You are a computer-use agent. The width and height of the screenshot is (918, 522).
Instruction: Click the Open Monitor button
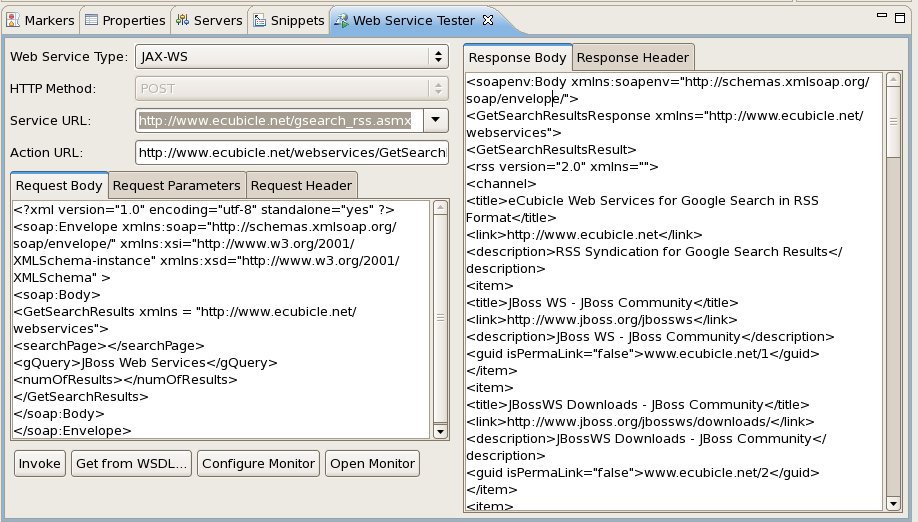(372, 463)
